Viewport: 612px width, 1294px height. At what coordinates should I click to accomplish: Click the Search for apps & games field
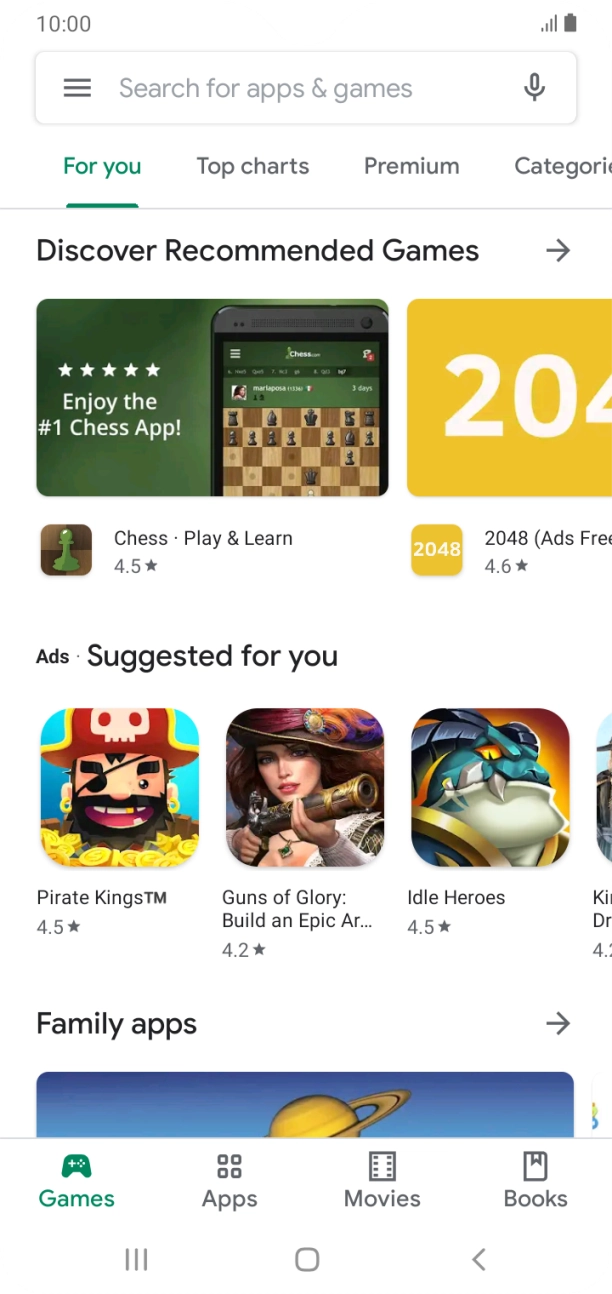(306, 88)
